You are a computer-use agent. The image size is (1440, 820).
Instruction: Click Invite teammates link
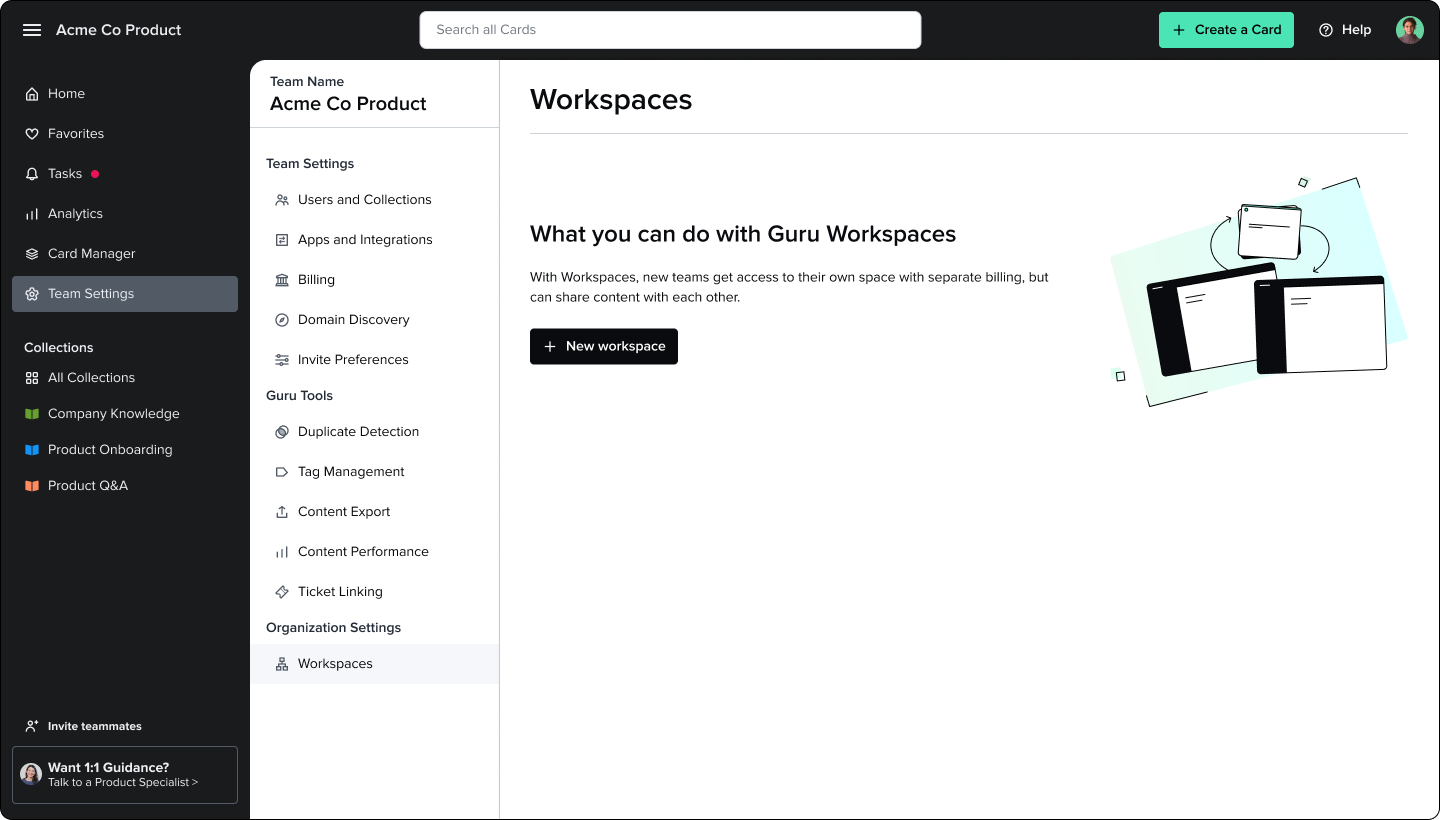[95, 726]
